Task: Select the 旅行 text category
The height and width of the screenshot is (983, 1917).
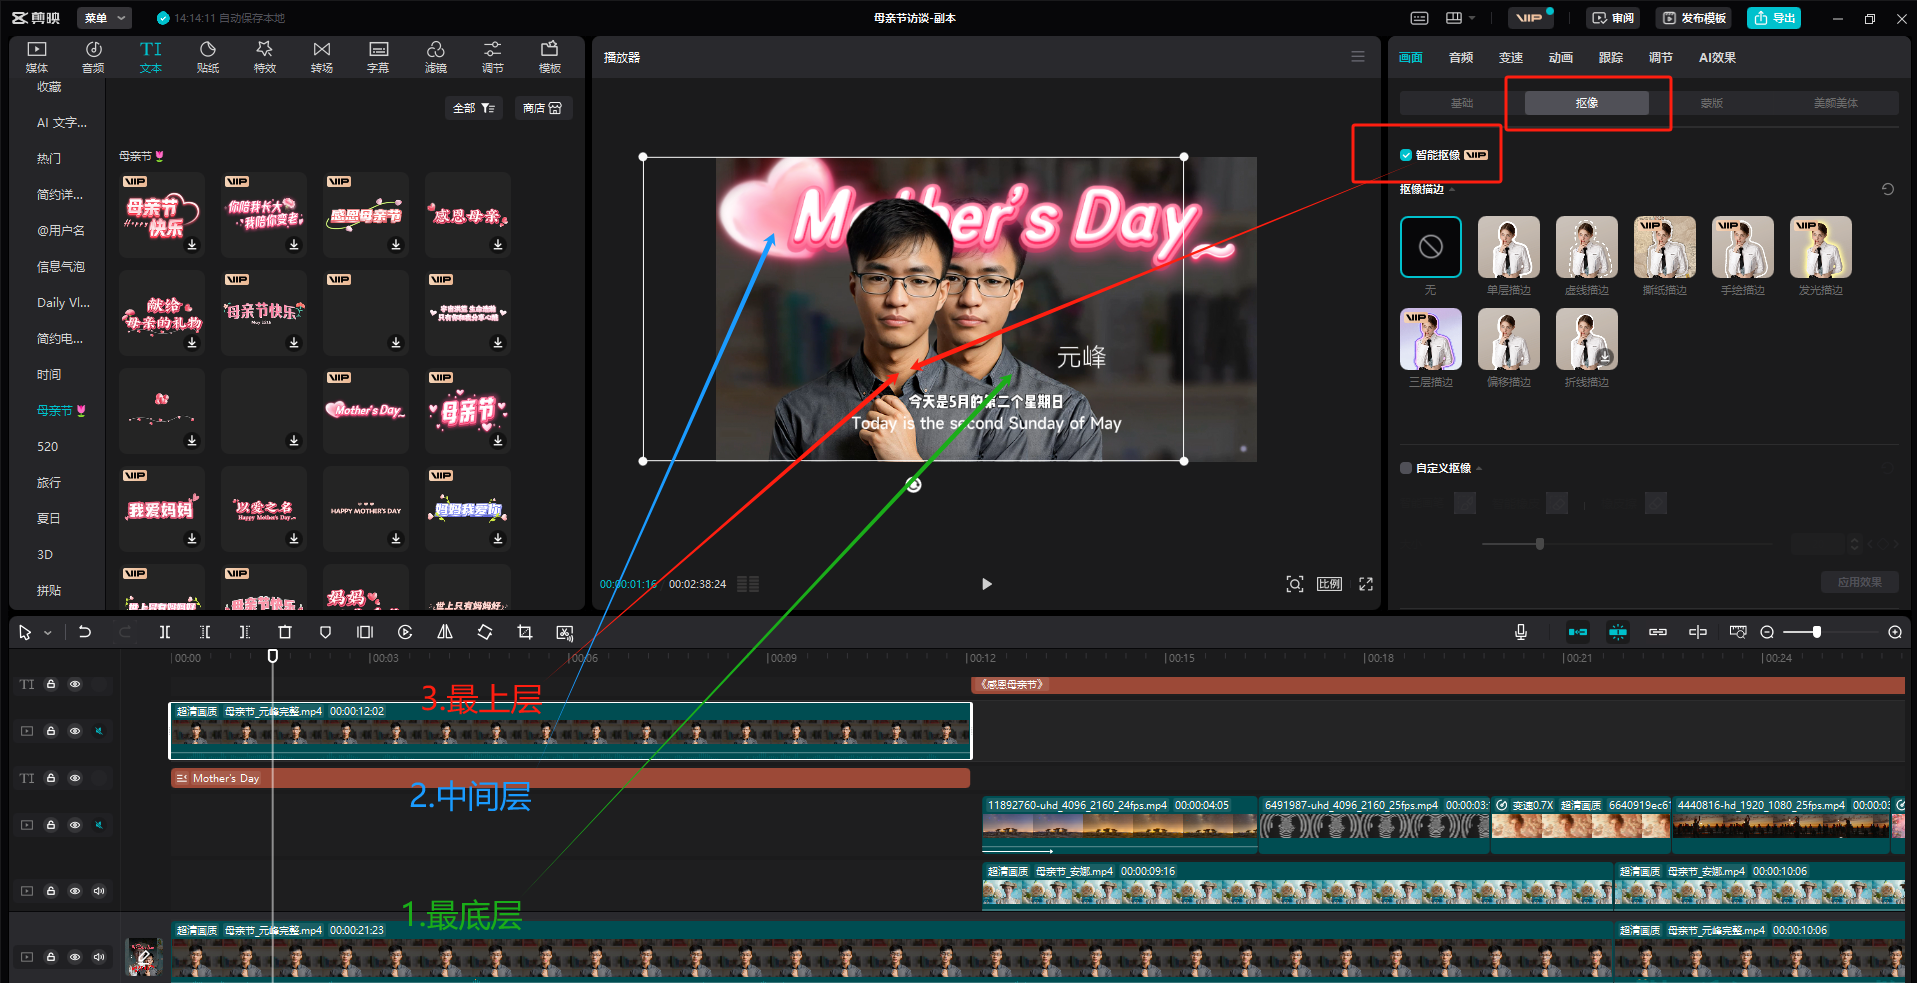Action: pos(49,482)
